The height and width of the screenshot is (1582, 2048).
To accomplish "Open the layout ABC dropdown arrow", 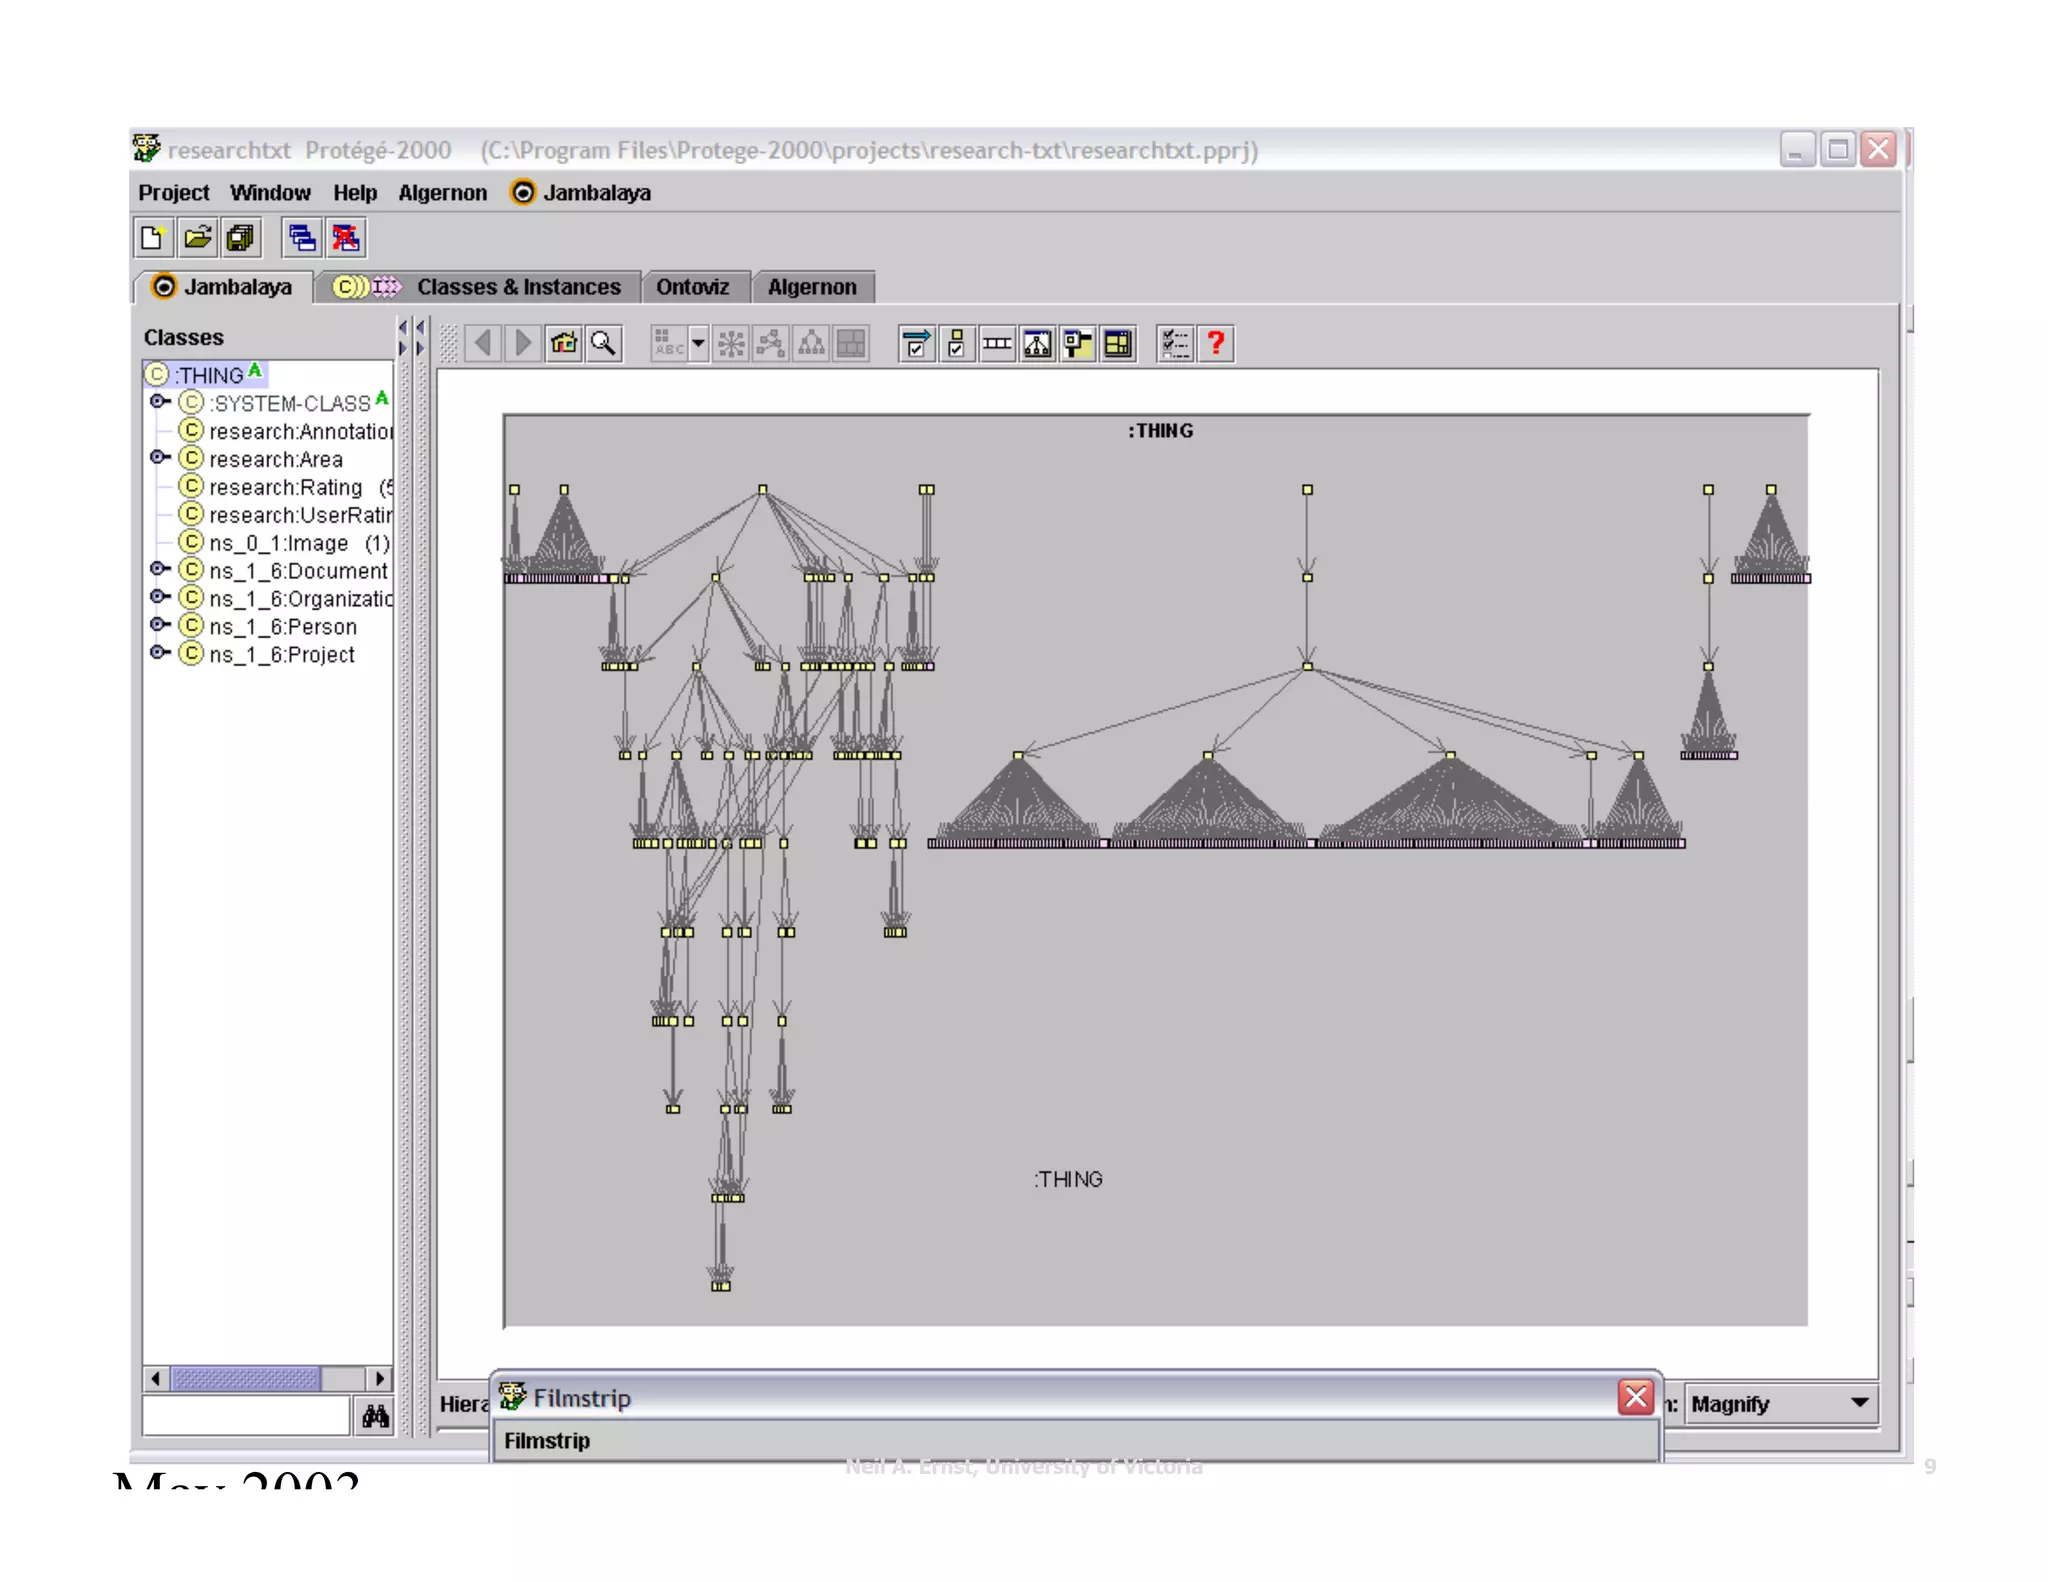I will (x=698, y=344).
